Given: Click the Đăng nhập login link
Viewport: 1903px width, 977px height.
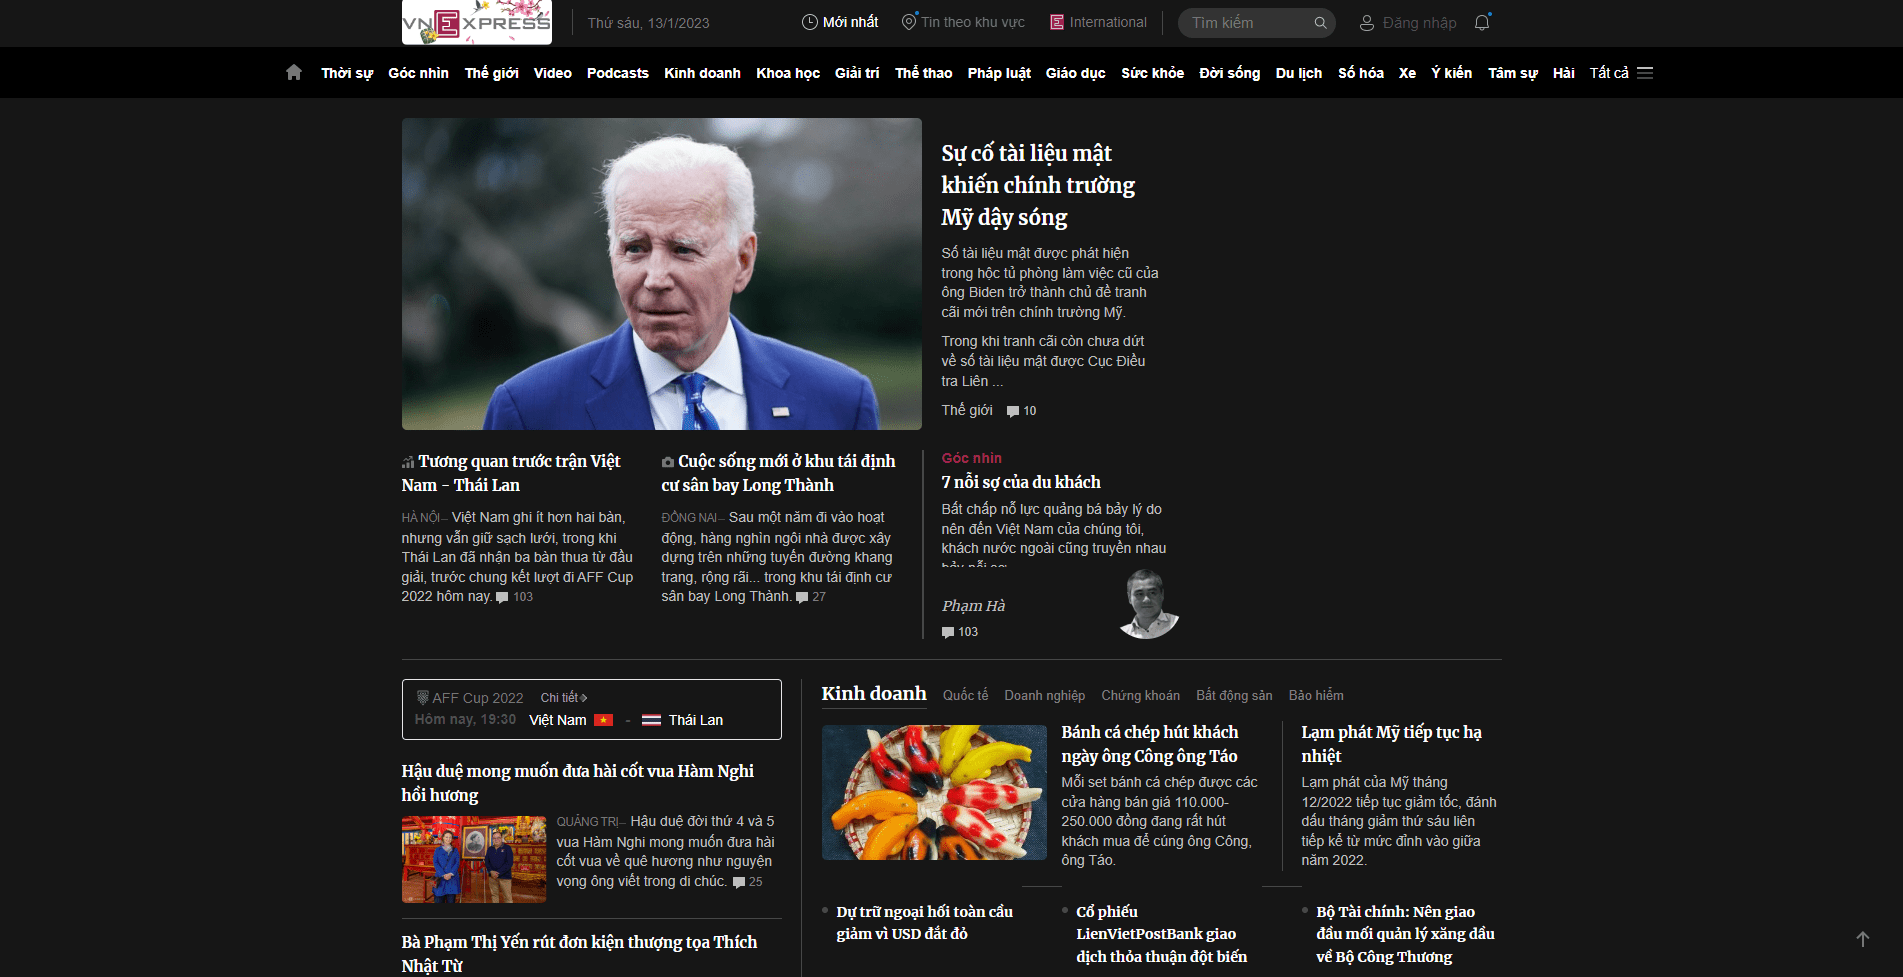Looking at the screenshot, I should tap(1420, 23).
